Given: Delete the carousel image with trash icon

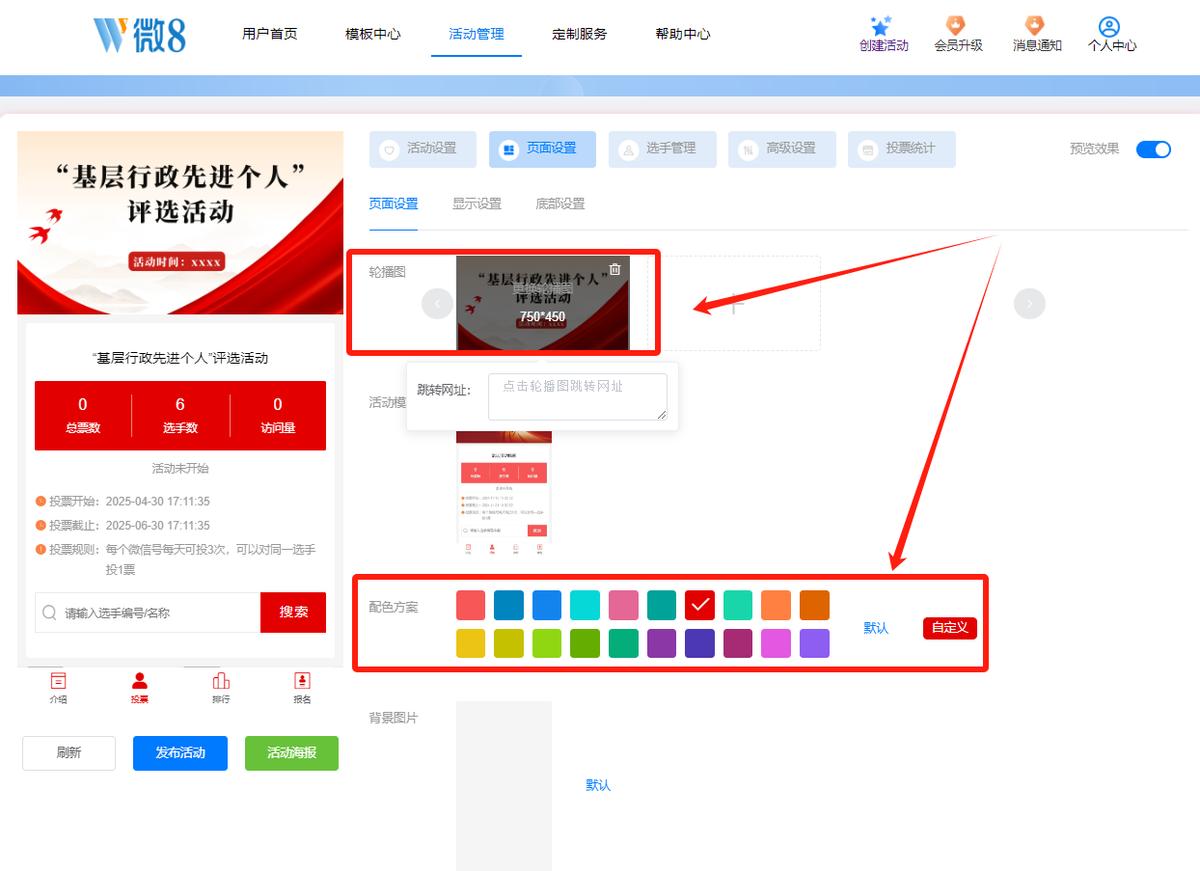Looking at the screenshot, I should point(615,269).
